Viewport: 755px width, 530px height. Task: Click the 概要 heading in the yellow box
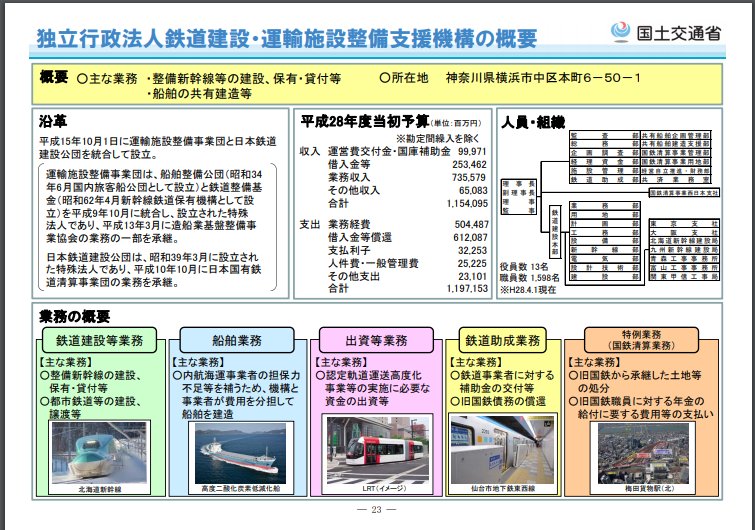pyautogui.click(x=53, y=77)
